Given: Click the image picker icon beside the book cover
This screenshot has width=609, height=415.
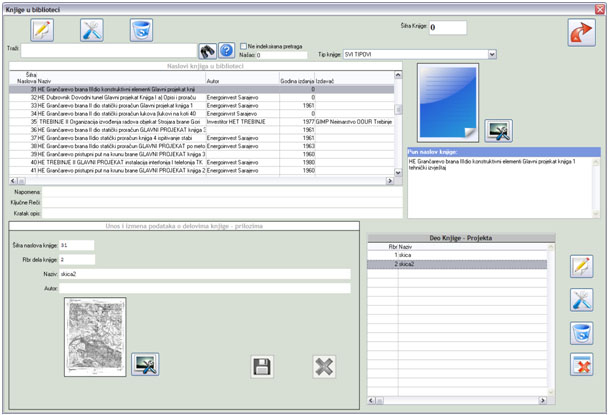Looking at the screenshot, I should click(498, 131).
